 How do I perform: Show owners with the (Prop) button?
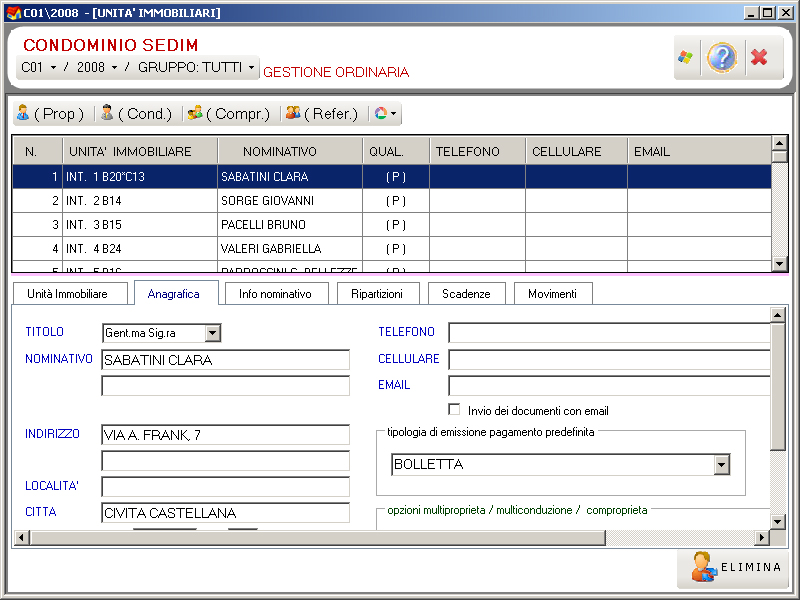[51, 114]
